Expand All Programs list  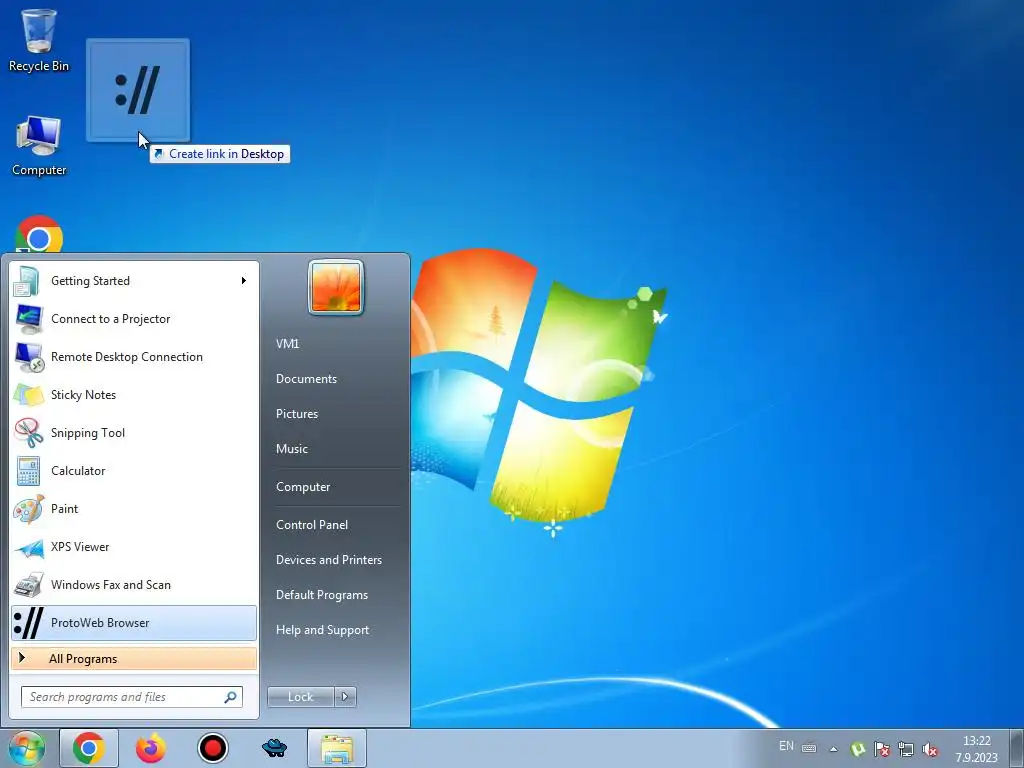pos(134,658)
